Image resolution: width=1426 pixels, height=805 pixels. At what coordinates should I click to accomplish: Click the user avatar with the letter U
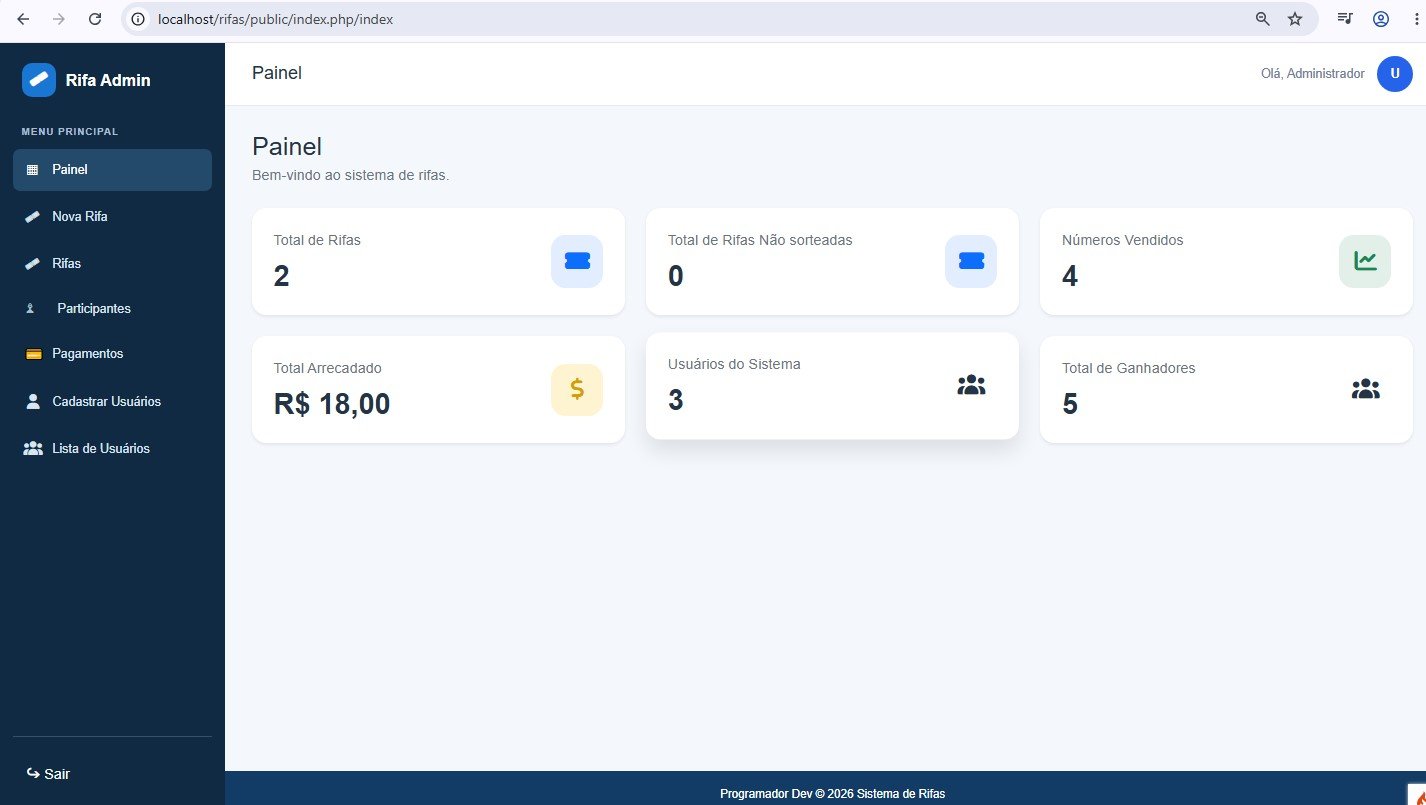coord(1394,74)
